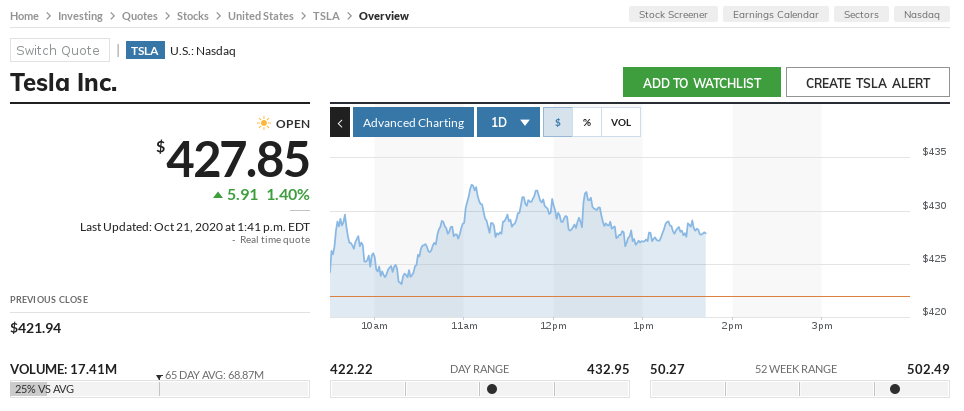Collapse chart with the left chevron button
The image size is (964, 411).
pos(340,122)
